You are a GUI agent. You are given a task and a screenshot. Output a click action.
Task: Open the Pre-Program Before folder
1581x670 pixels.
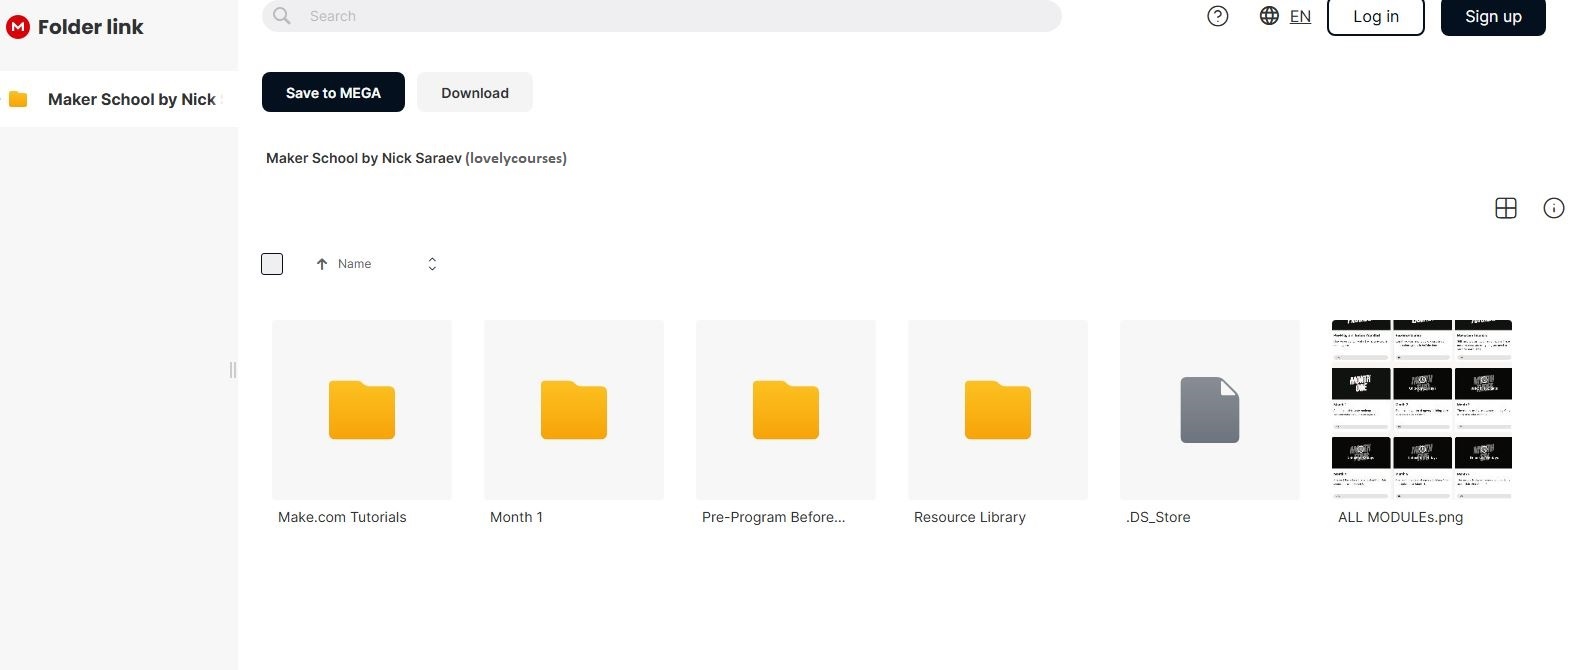785,410
